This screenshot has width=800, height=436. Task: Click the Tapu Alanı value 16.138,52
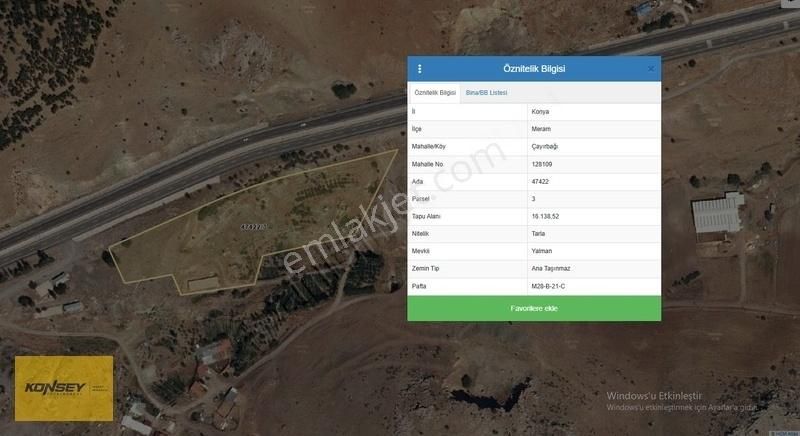click(545, 216)
